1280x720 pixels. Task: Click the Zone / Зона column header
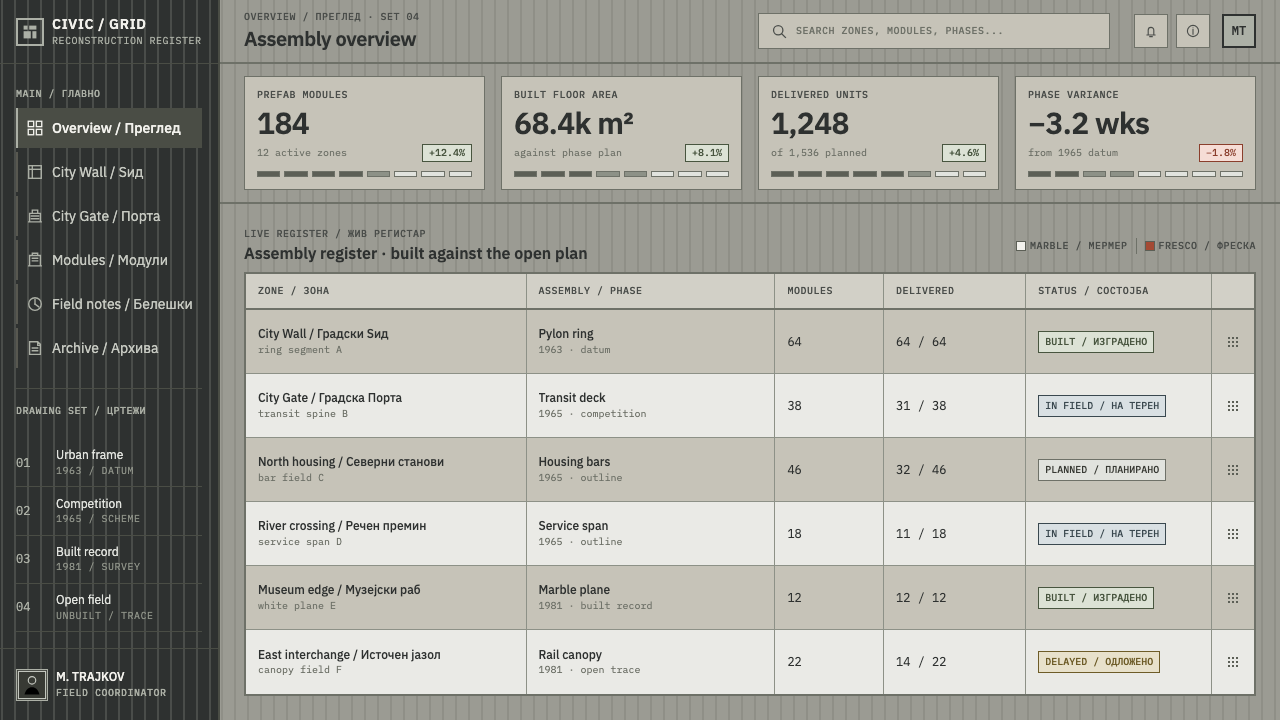386,291
